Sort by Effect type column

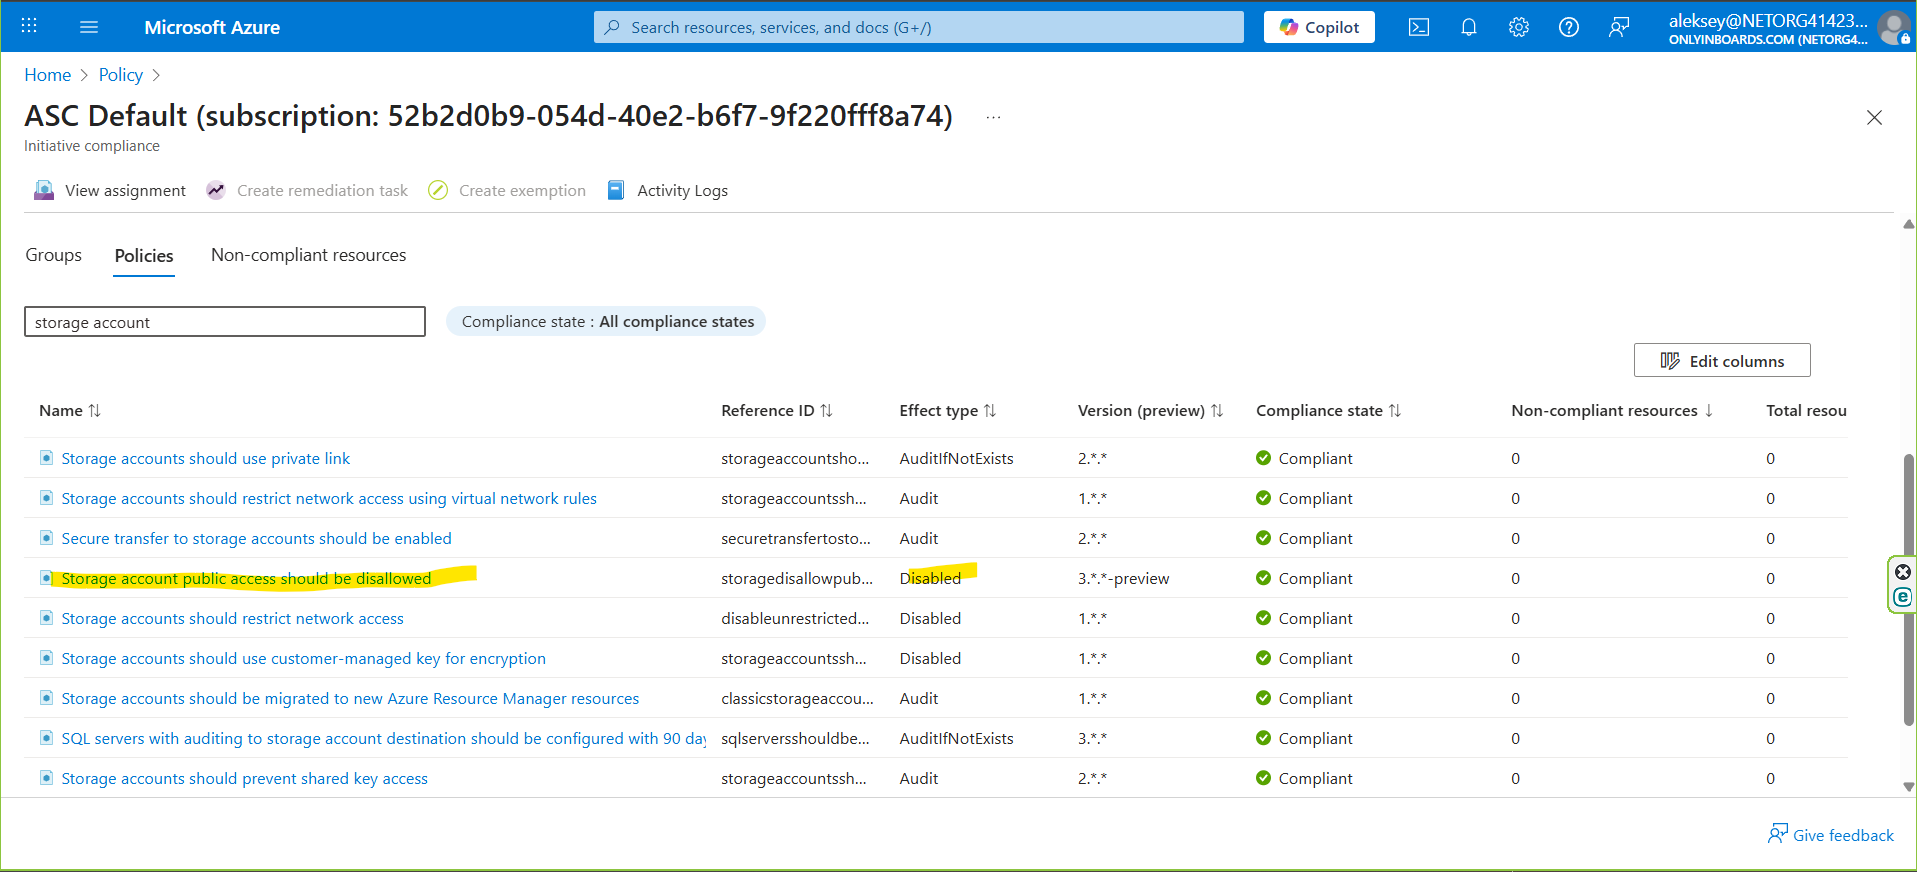pyautogui.click(x=948, y=410)
